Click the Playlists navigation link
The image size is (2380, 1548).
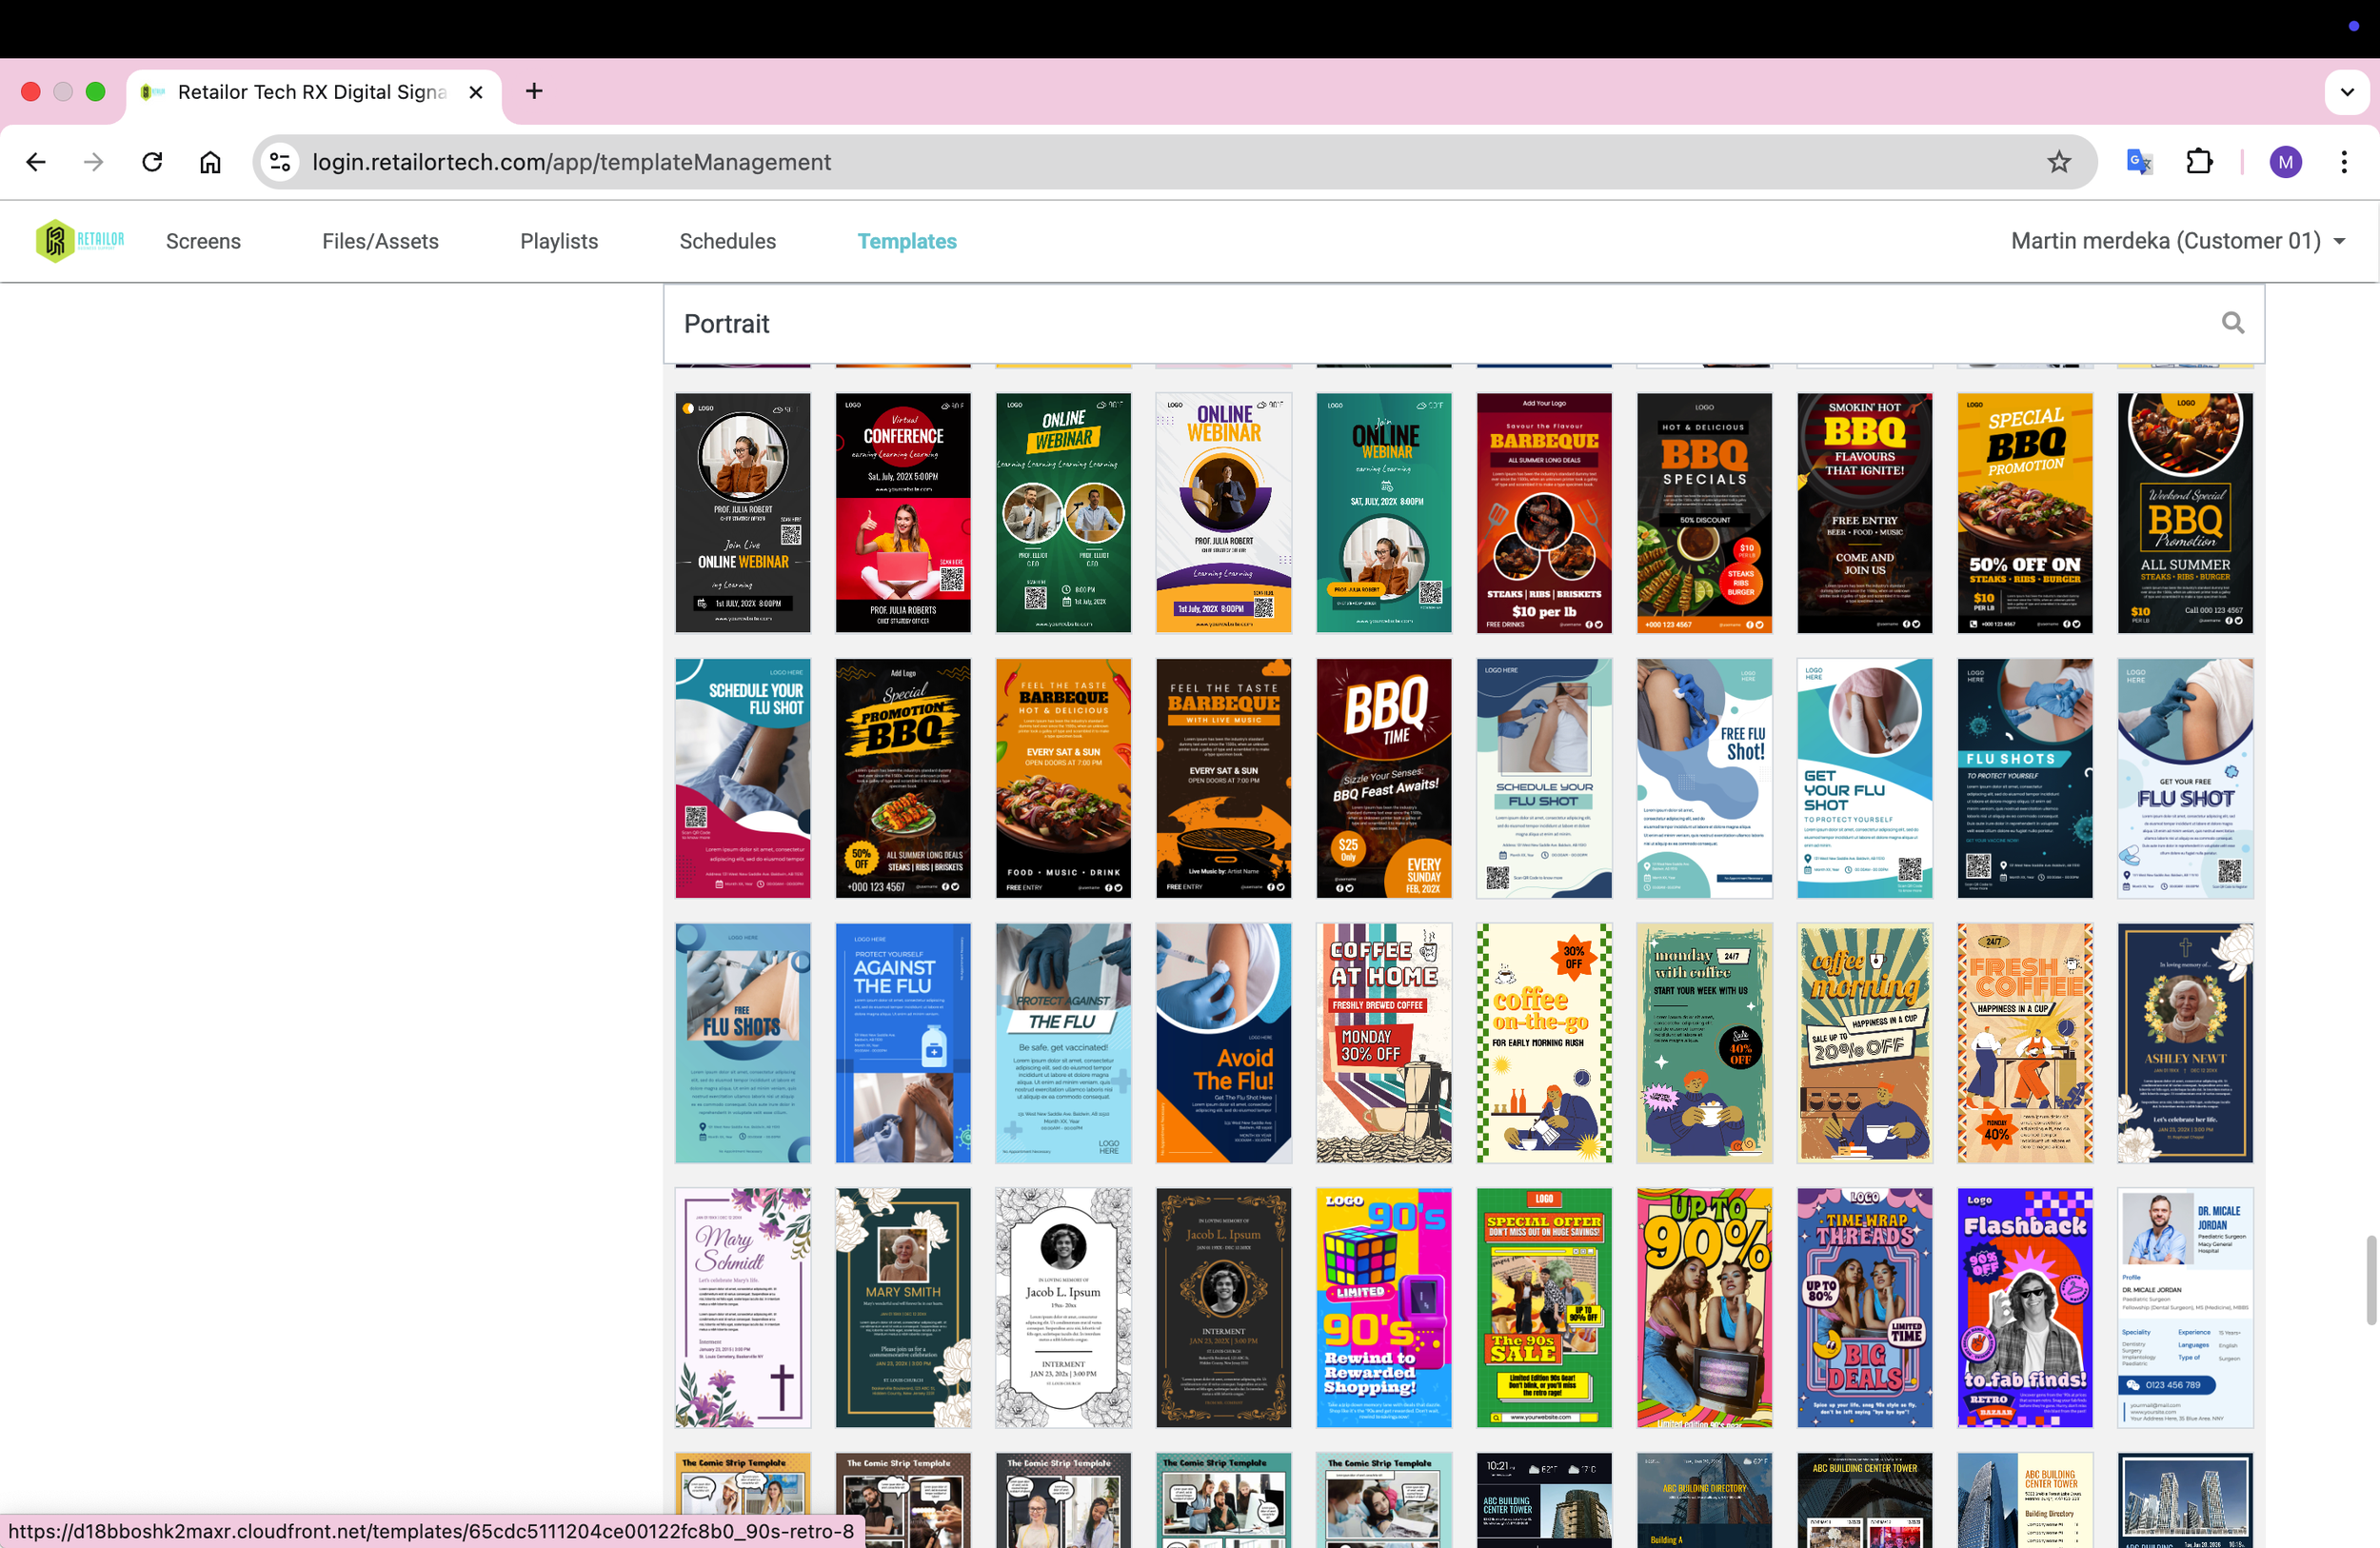click(x=558, y=240)
